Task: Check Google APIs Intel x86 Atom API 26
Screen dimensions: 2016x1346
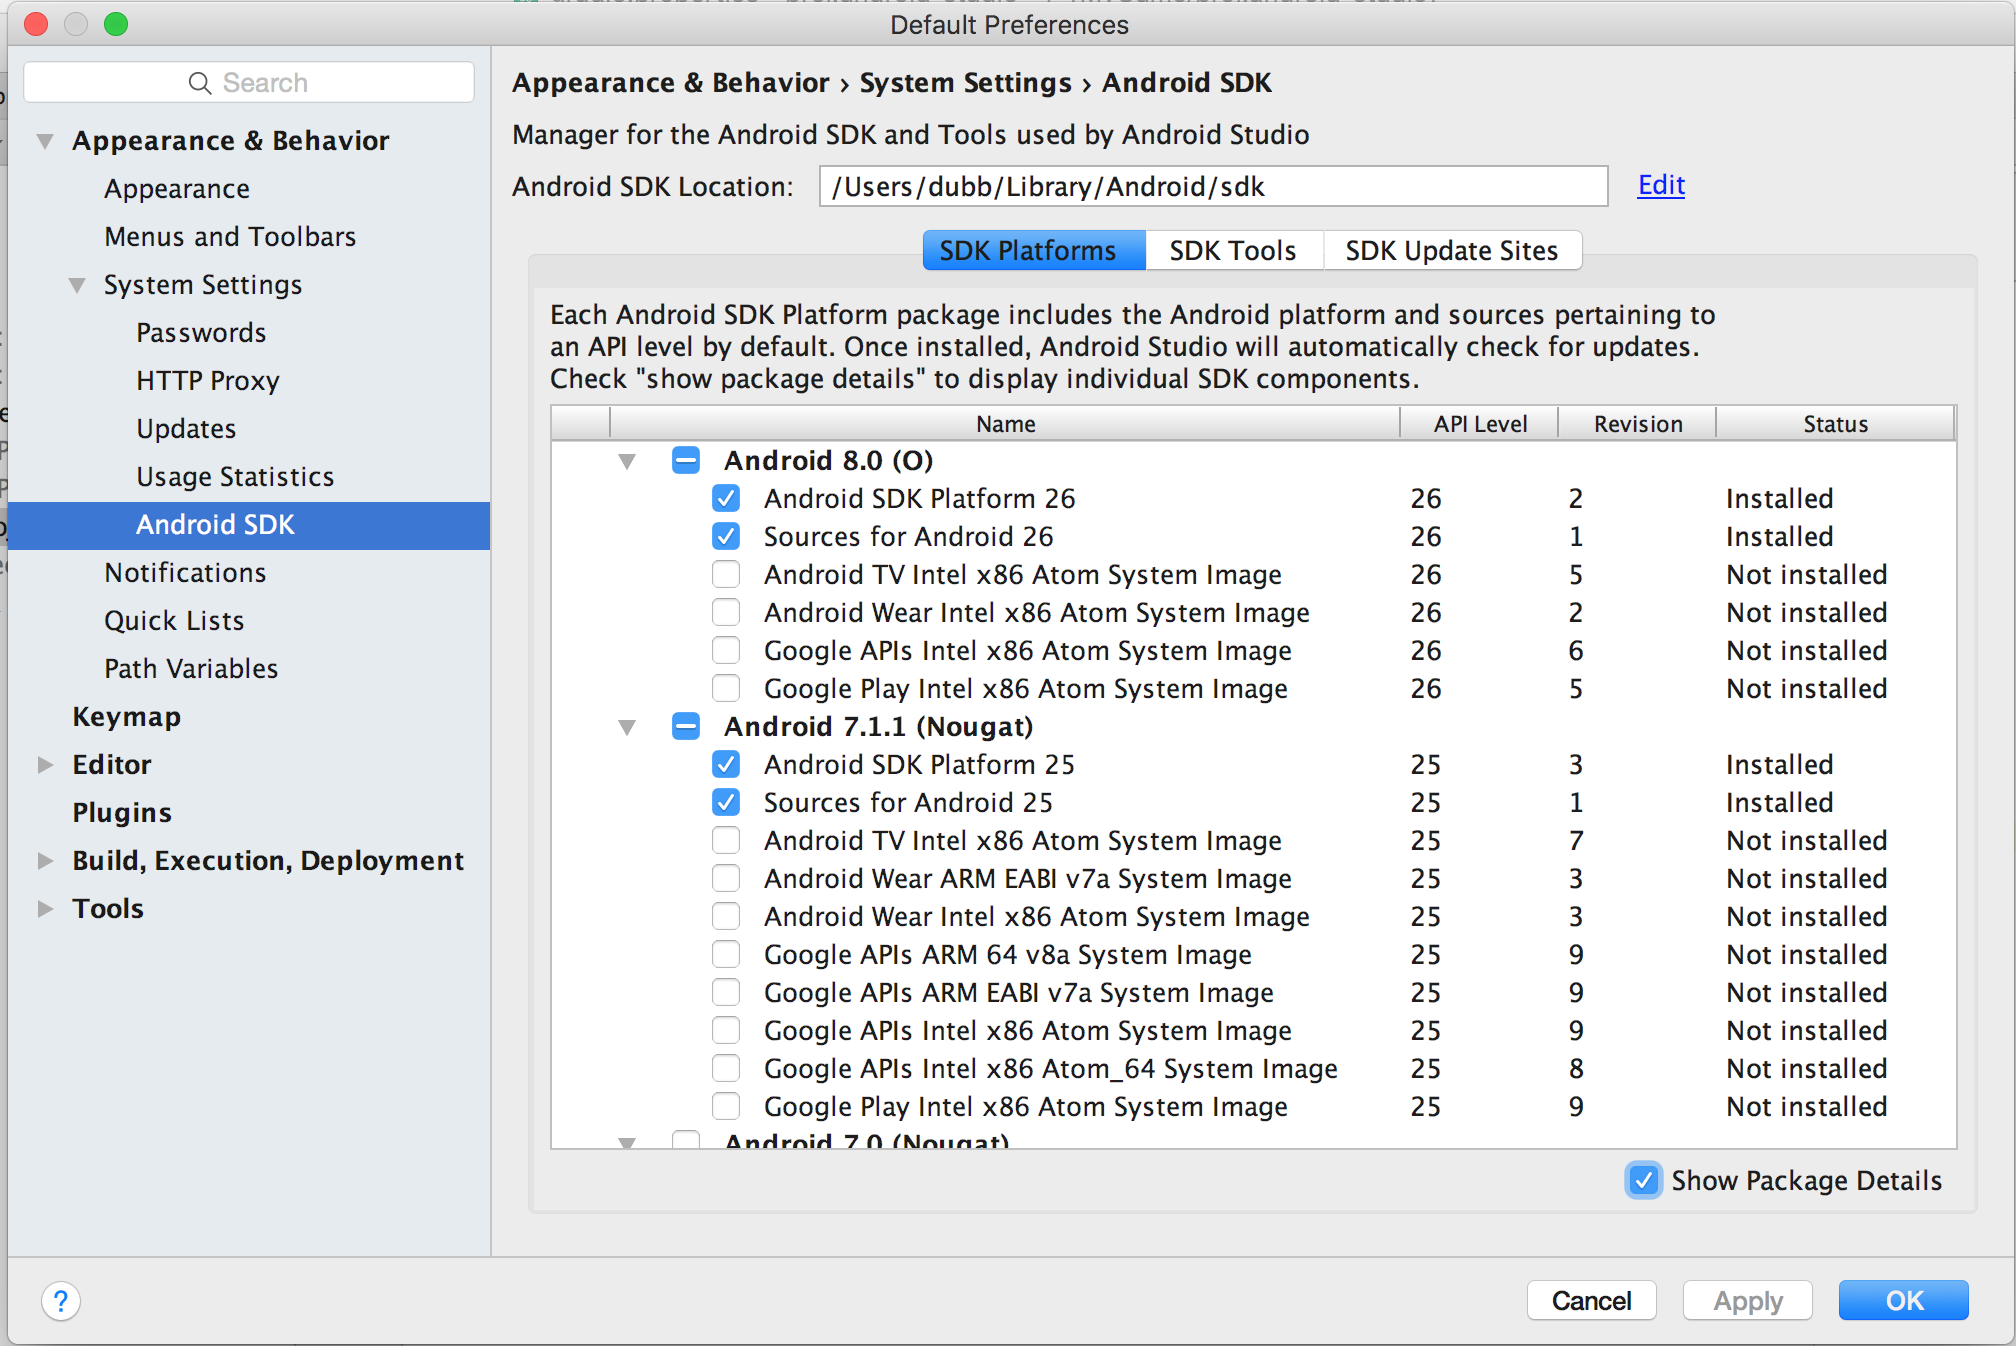Action: [x=726, y=650]
